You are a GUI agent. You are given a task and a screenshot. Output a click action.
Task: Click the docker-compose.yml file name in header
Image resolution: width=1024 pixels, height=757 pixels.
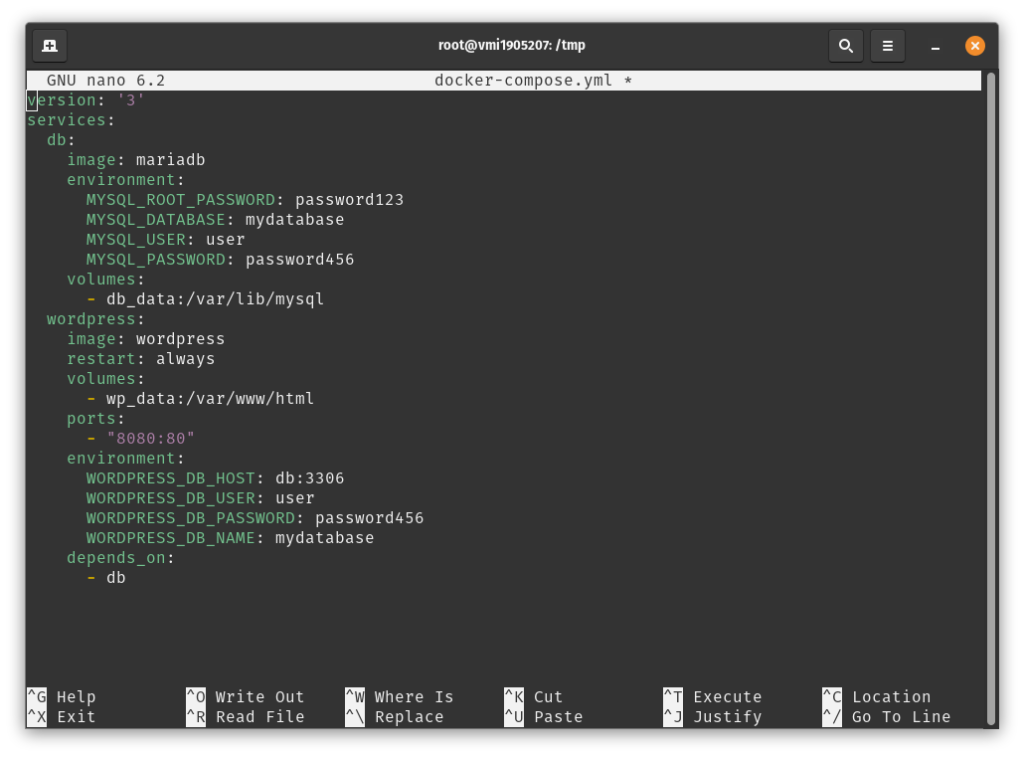523,80
